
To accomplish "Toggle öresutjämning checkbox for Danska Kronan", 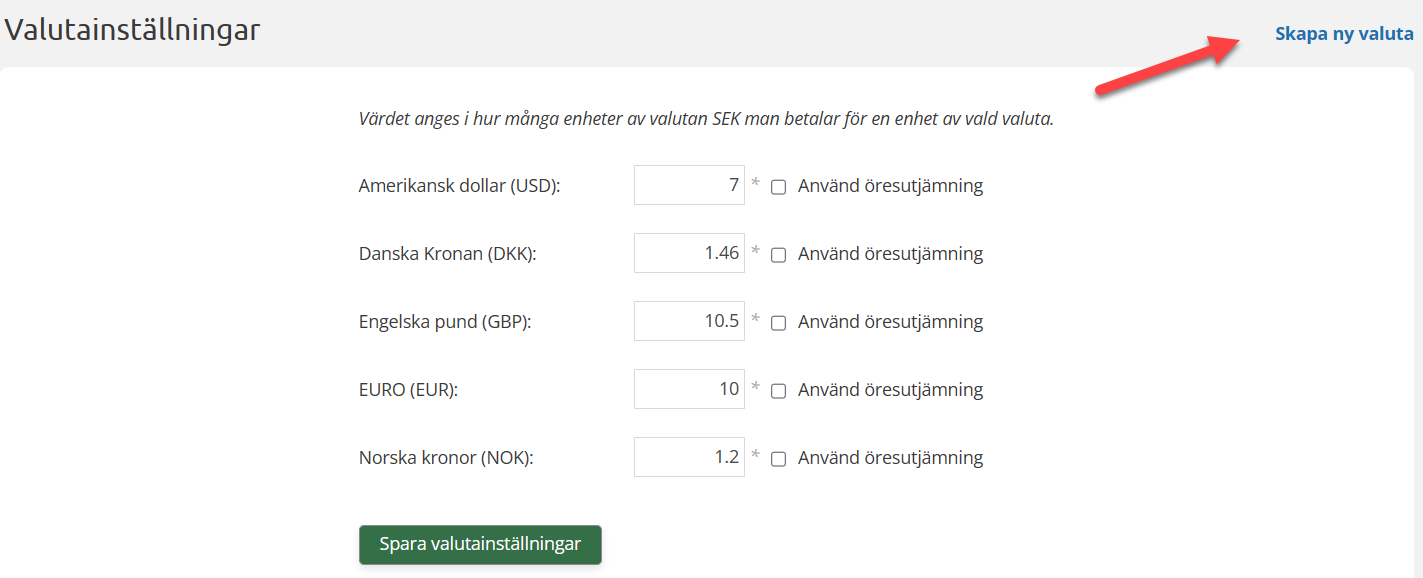I will click(779, 255).
